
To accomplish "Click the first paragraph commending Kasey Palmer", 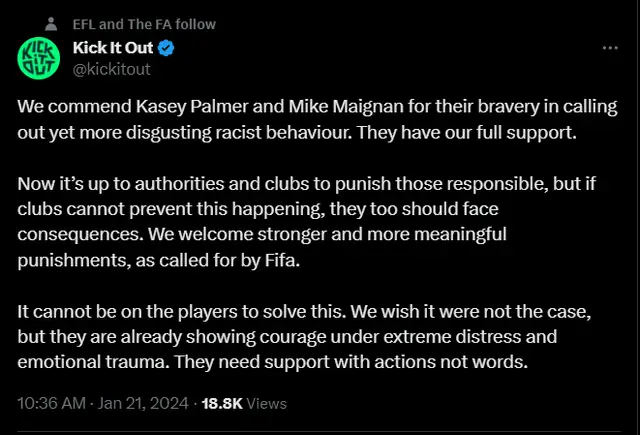I will click(x=317, y=120).
